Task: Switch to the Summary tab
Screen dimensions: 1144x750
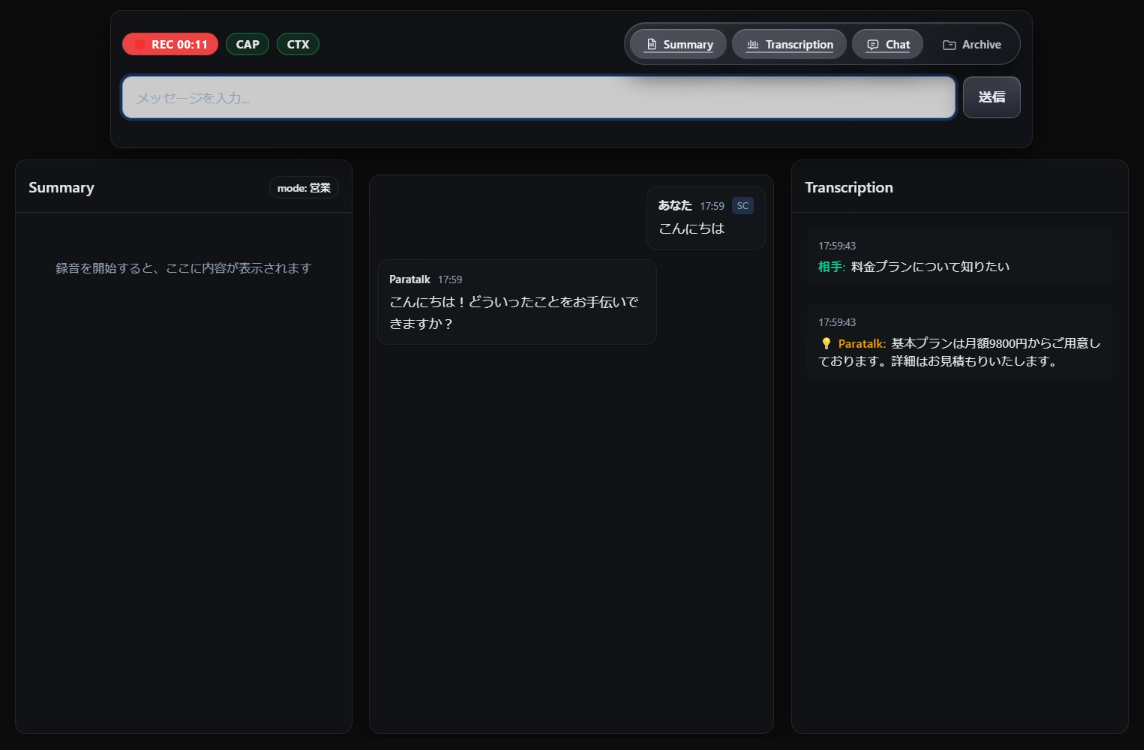Action: click(679, 43)
